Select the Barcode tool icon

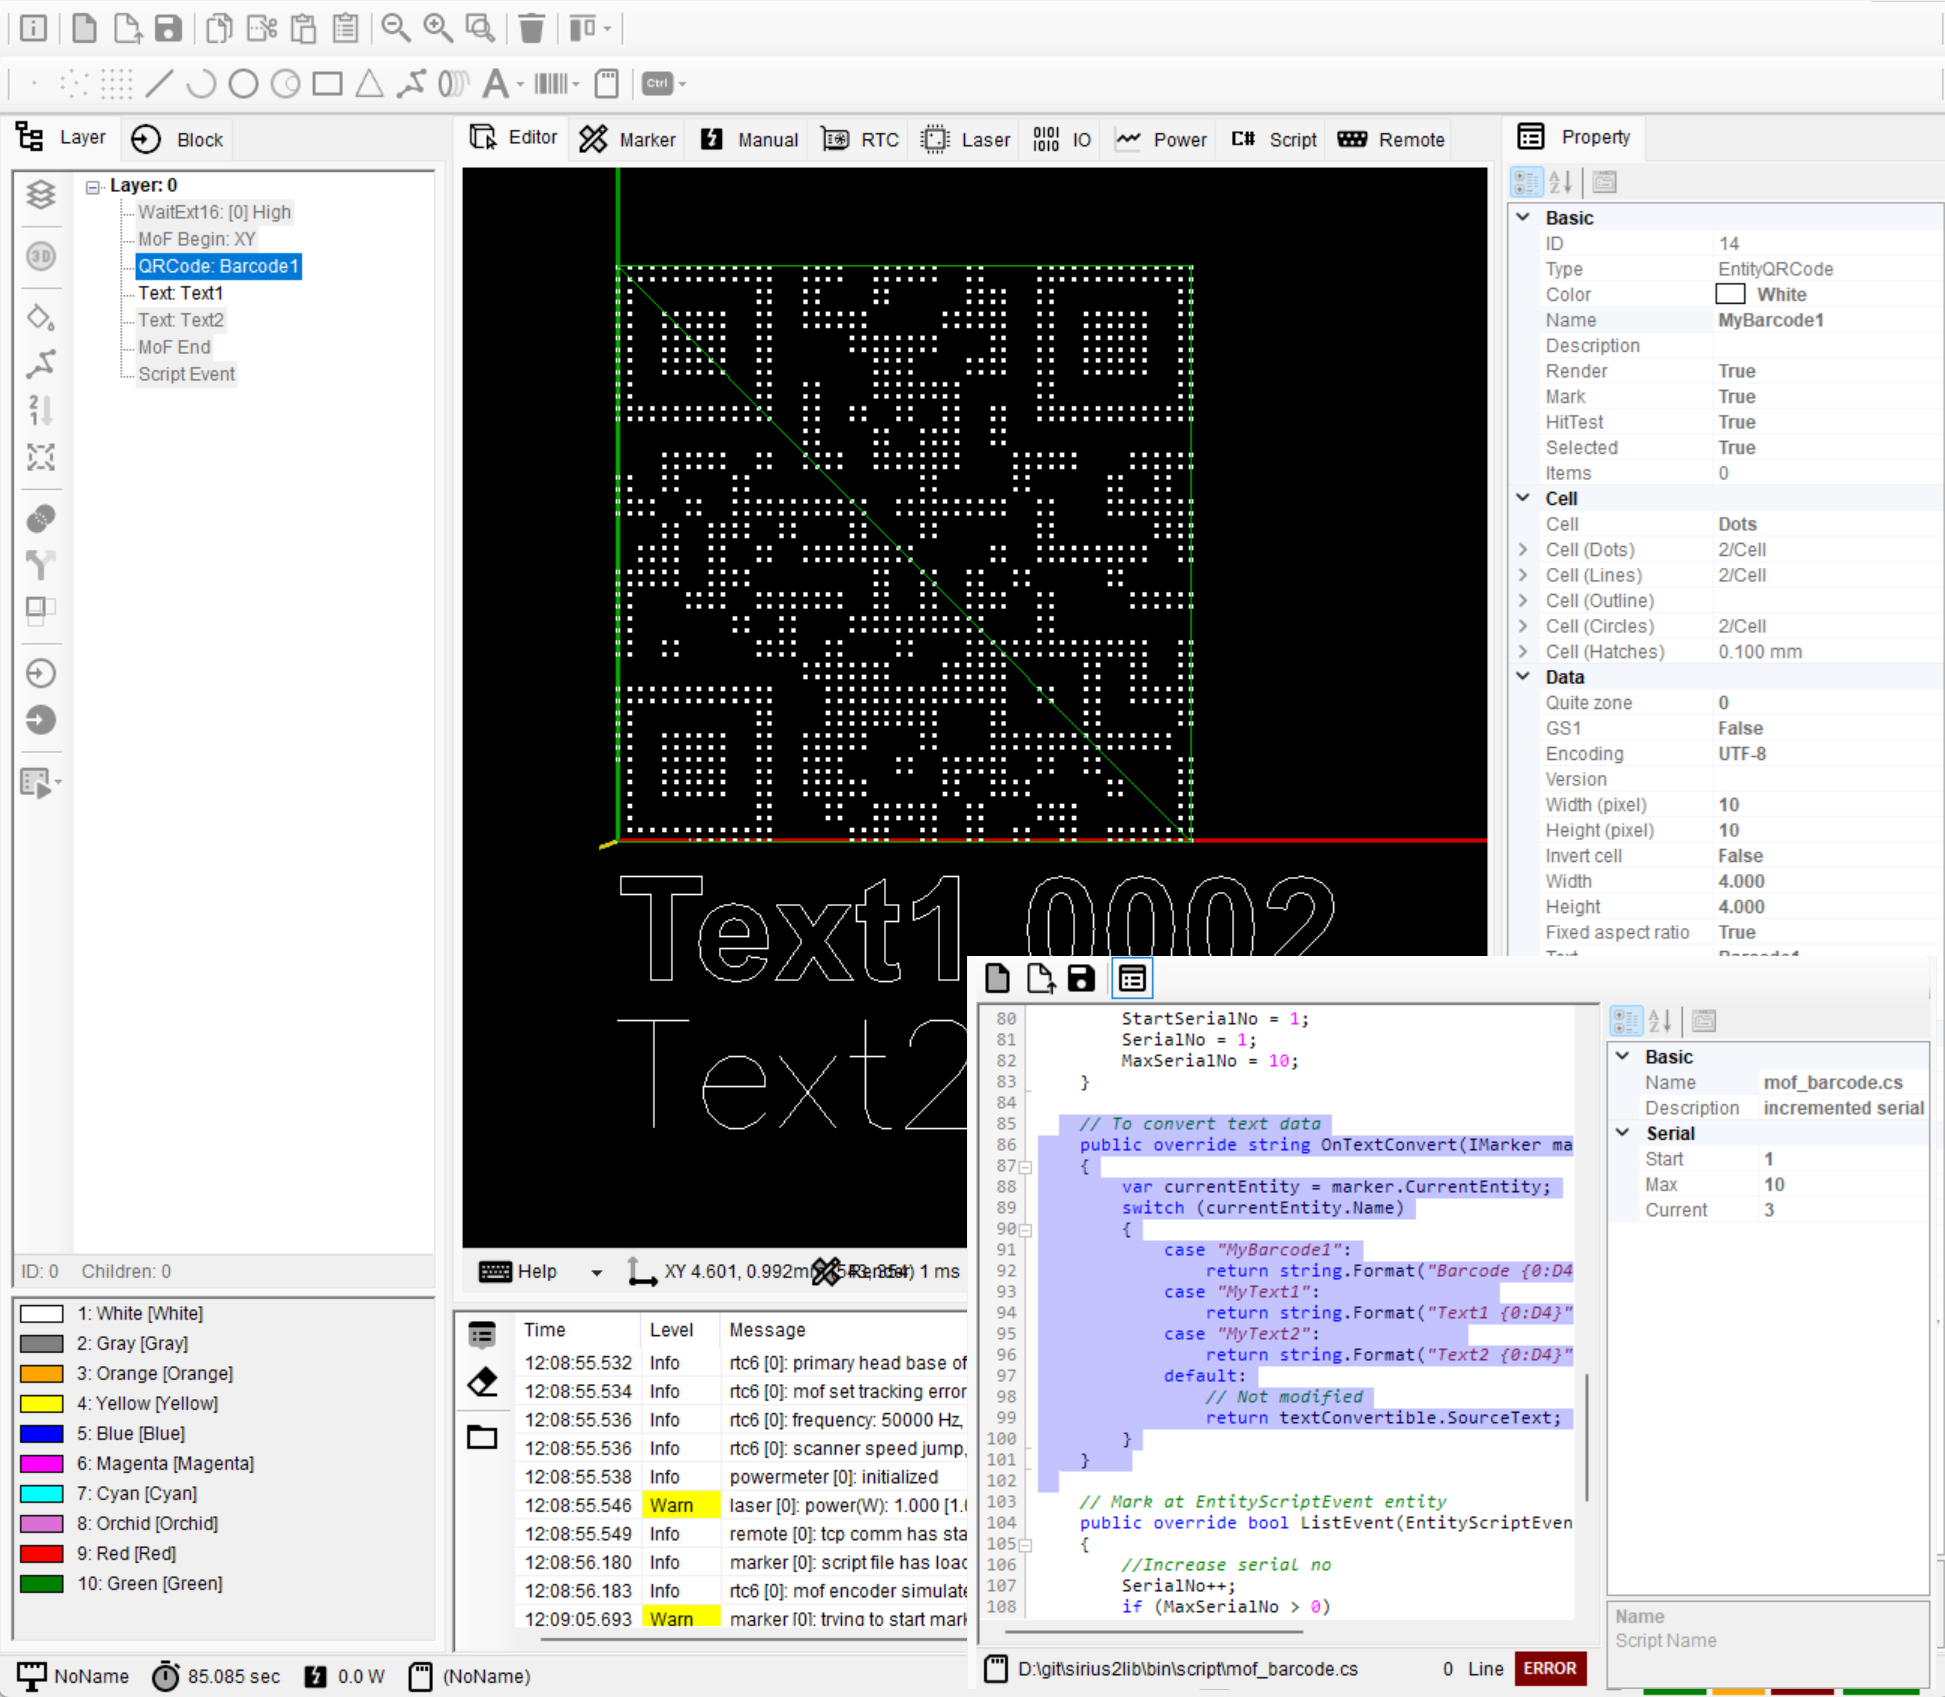(551, 84)
